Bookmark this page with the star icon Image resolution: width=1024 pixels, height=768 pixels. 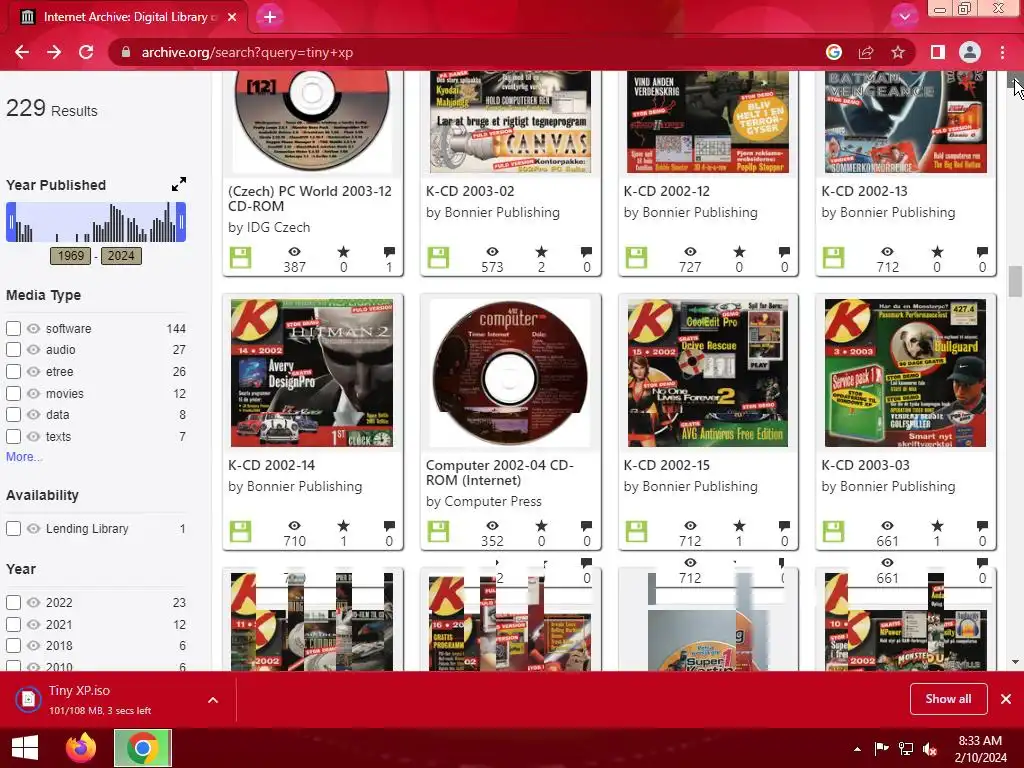pyautogui.click(x=898, y=52)
